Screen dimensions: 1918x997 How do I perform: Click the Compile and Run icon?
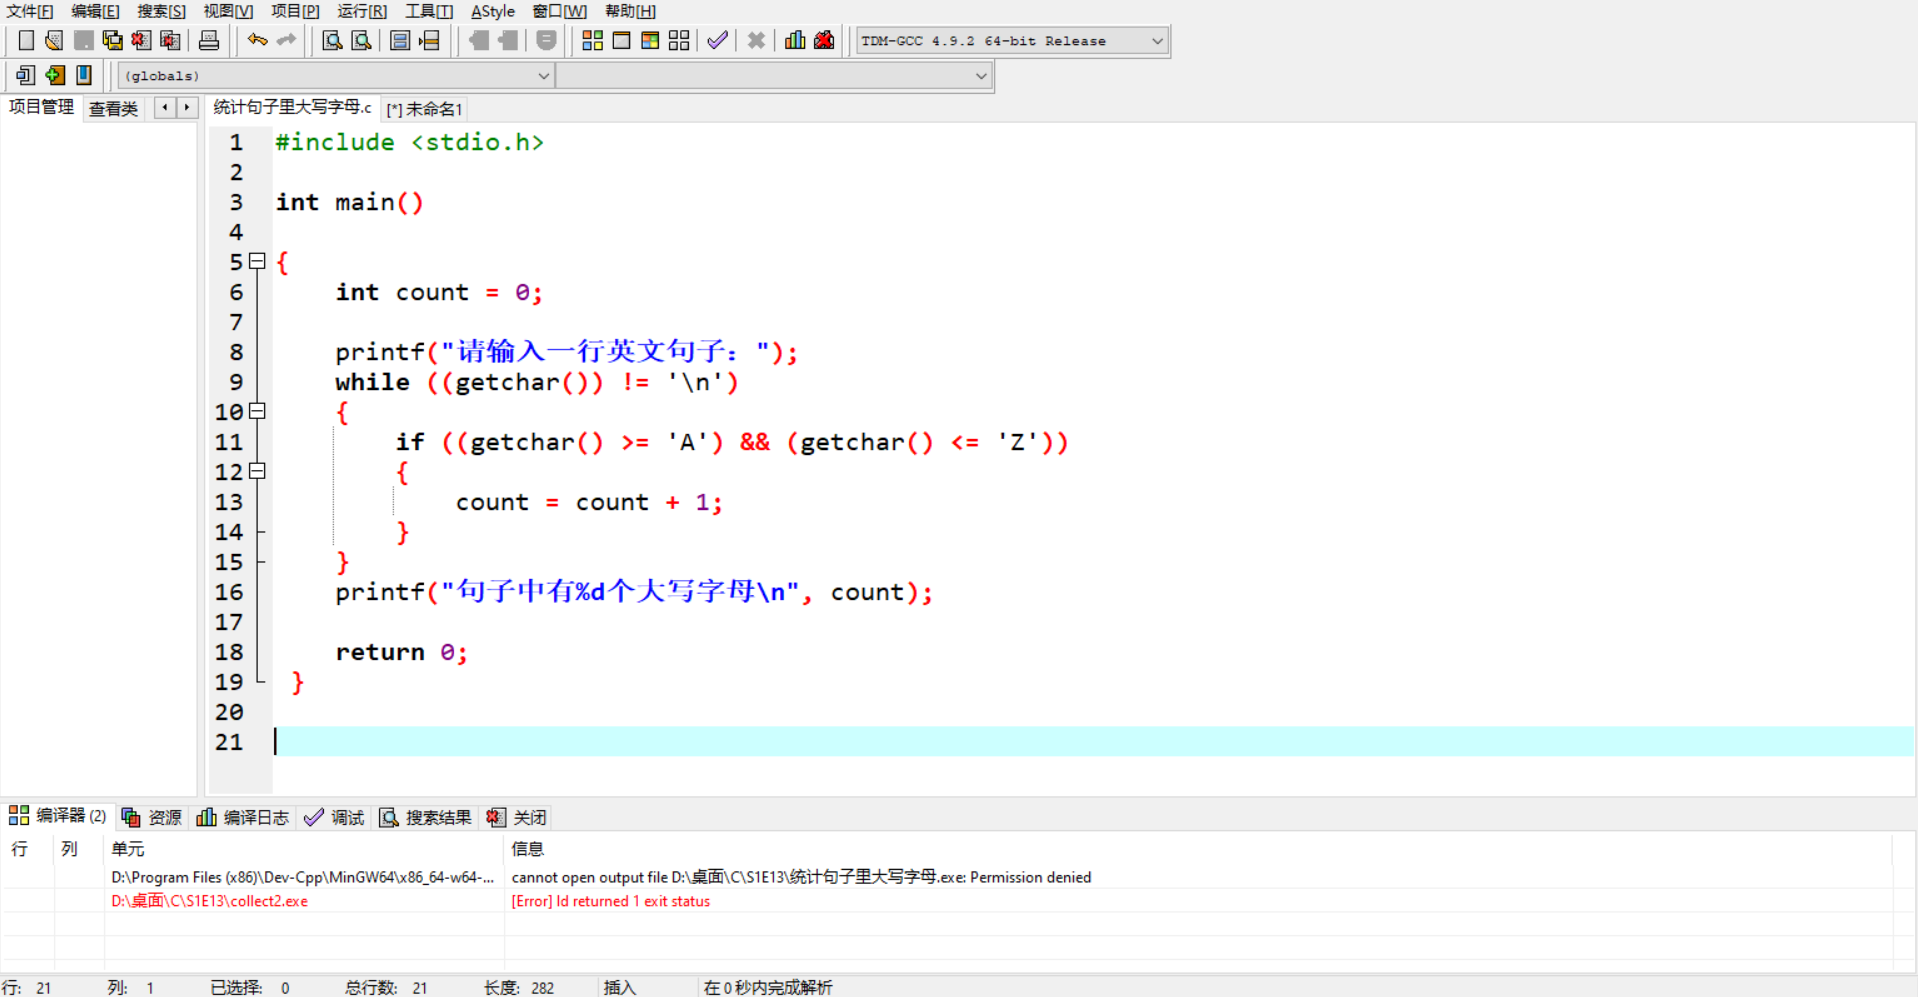click(650, 40)
